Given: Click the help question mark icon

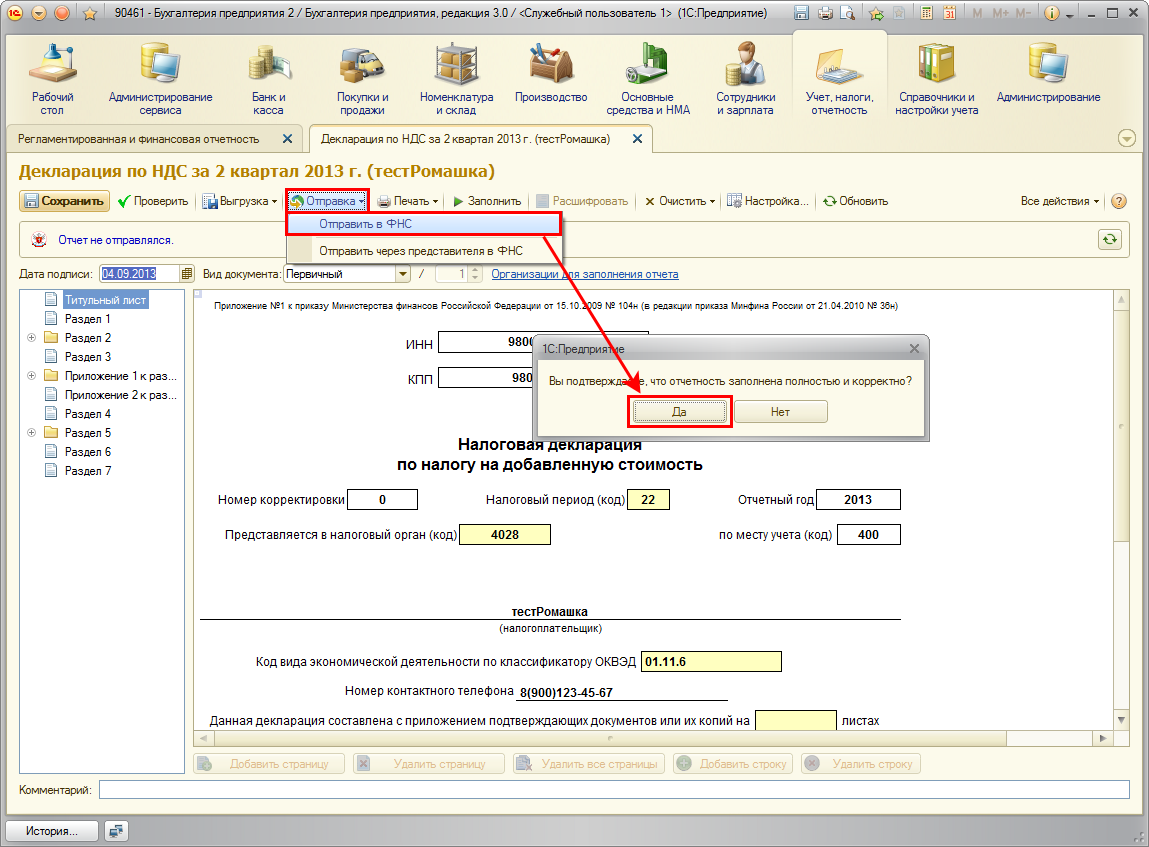Looking at the screenshot, I should click(1119, 201).
